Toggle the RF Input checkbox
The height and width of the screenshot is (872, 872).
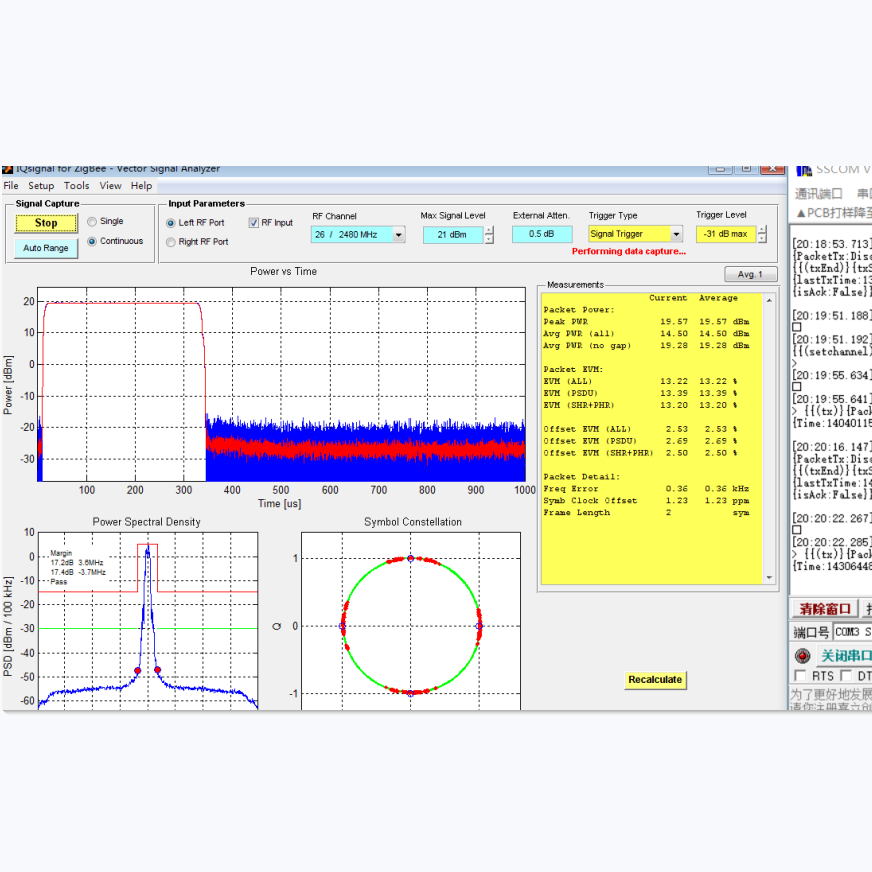click(254, 223)
